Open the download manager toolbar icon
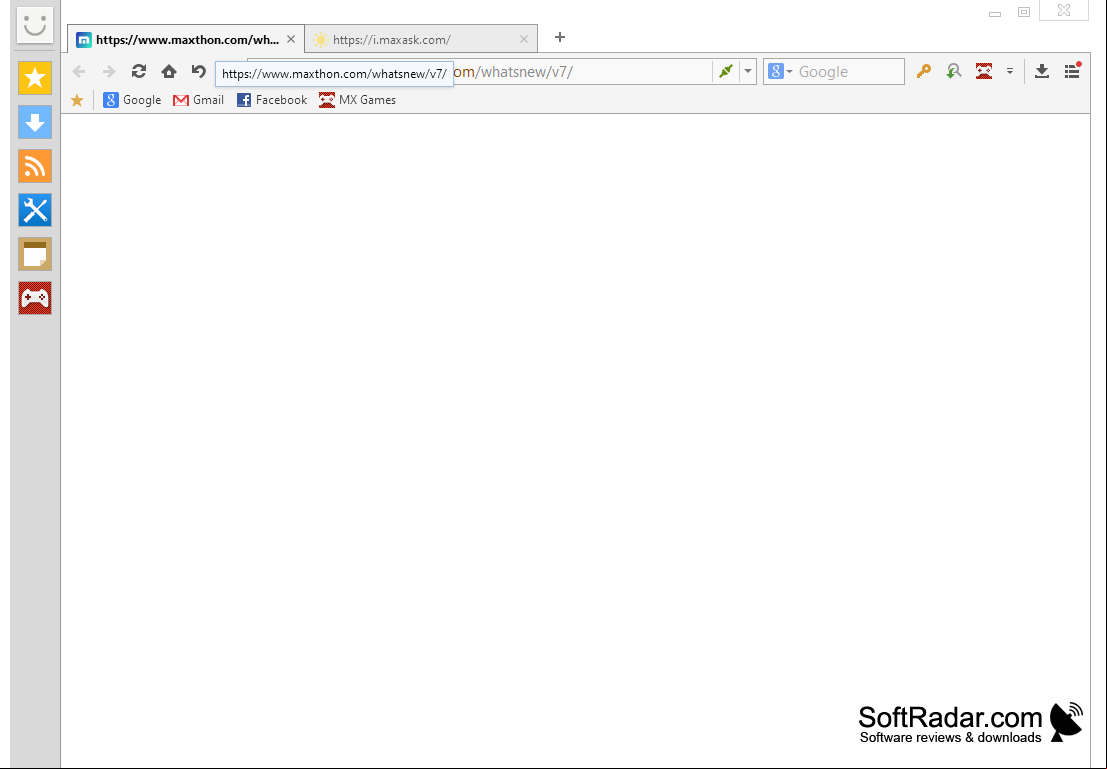Viewport: 1107px width, 769px height. (1042, 71)
